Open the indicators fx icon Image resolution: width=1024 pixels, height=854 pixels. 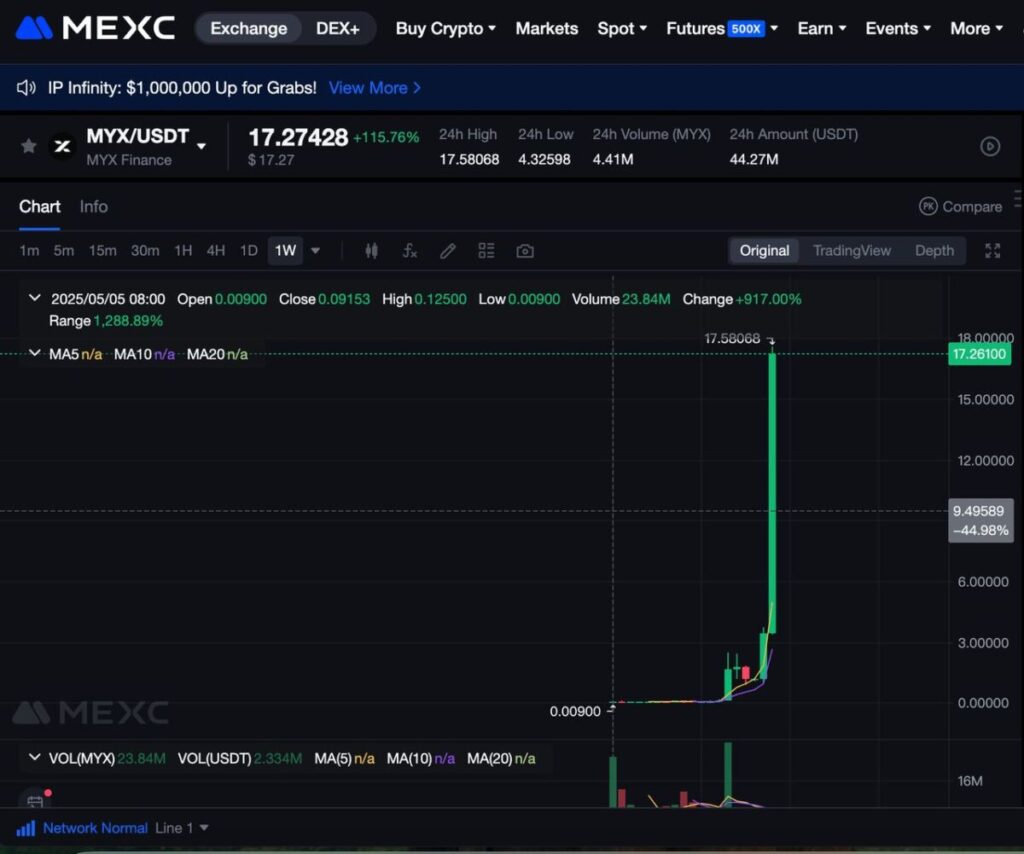point(409,251)
